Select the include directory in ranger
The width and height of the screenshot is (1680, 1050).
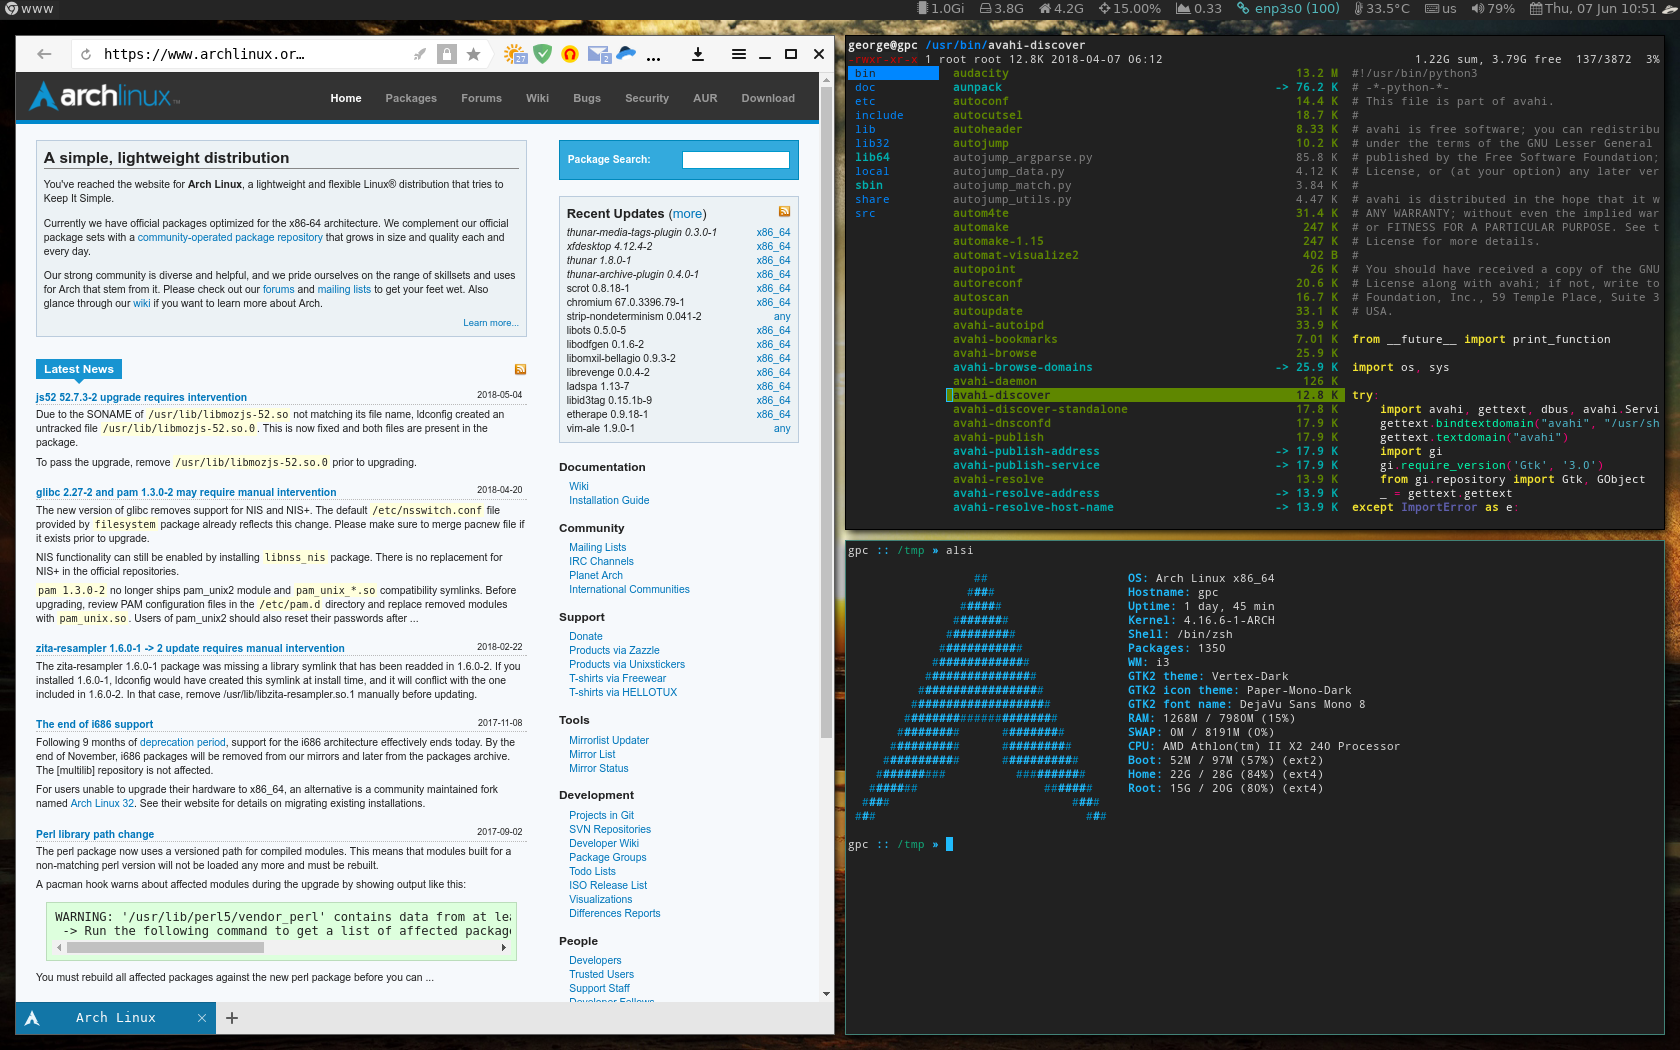pos(879,115)
